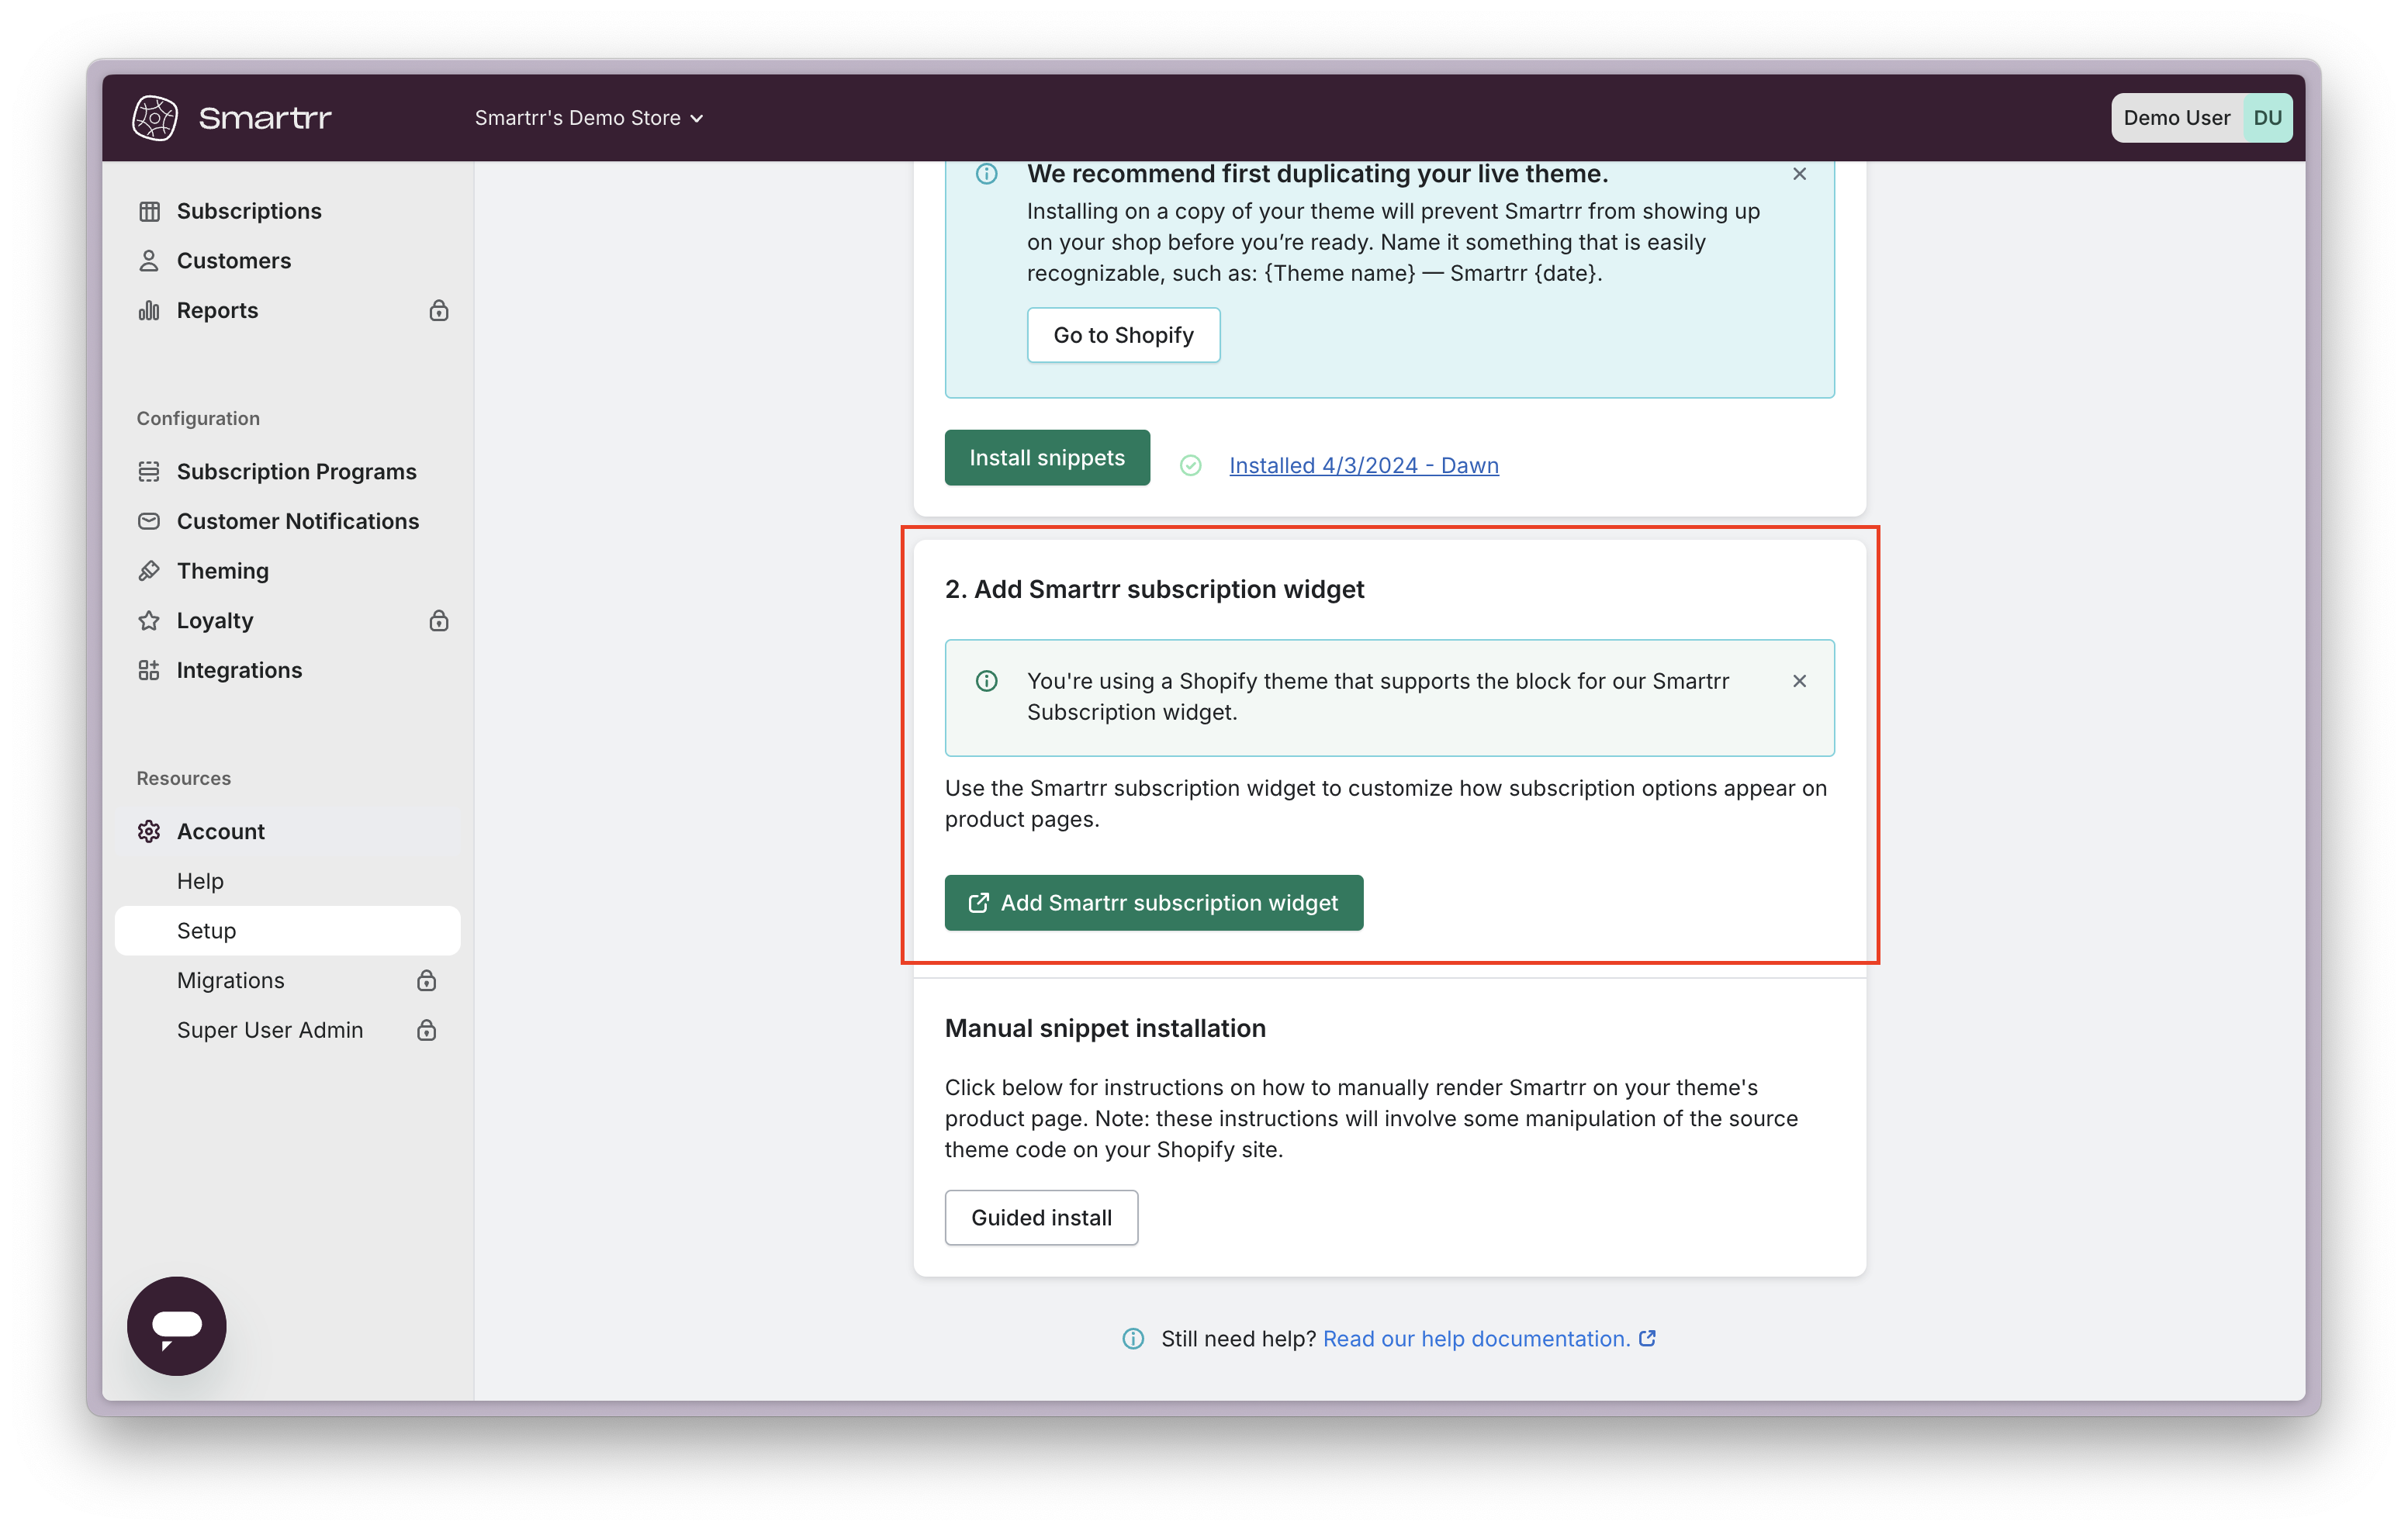Click the green installed checkmark icon
Image resolution: width=2408 pixels, height=1531 pixels.
pos(1191,466)
